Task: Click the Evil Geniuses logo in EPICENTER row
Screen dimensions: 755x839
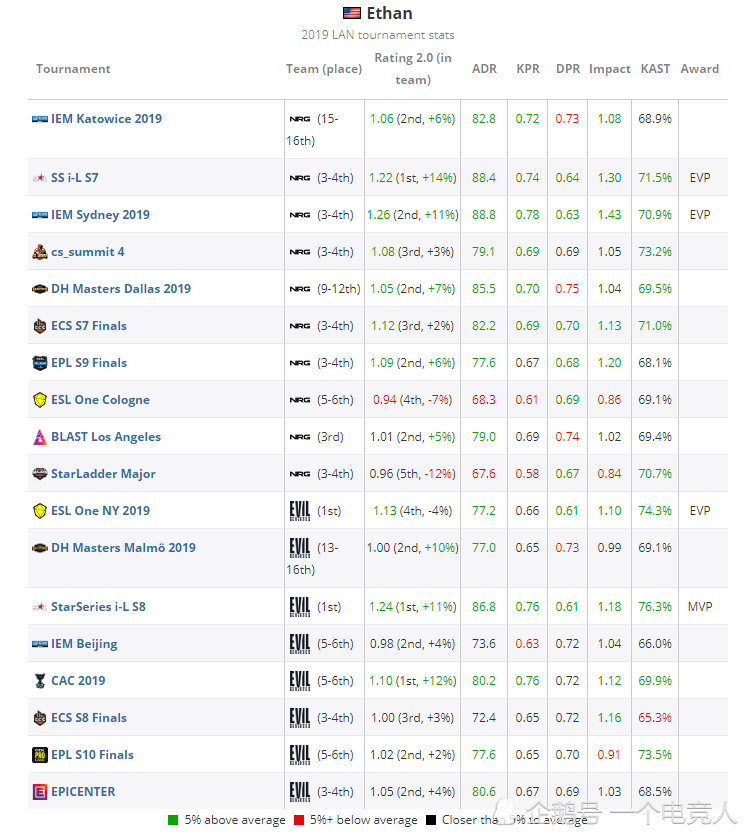Action: (300, 792)
